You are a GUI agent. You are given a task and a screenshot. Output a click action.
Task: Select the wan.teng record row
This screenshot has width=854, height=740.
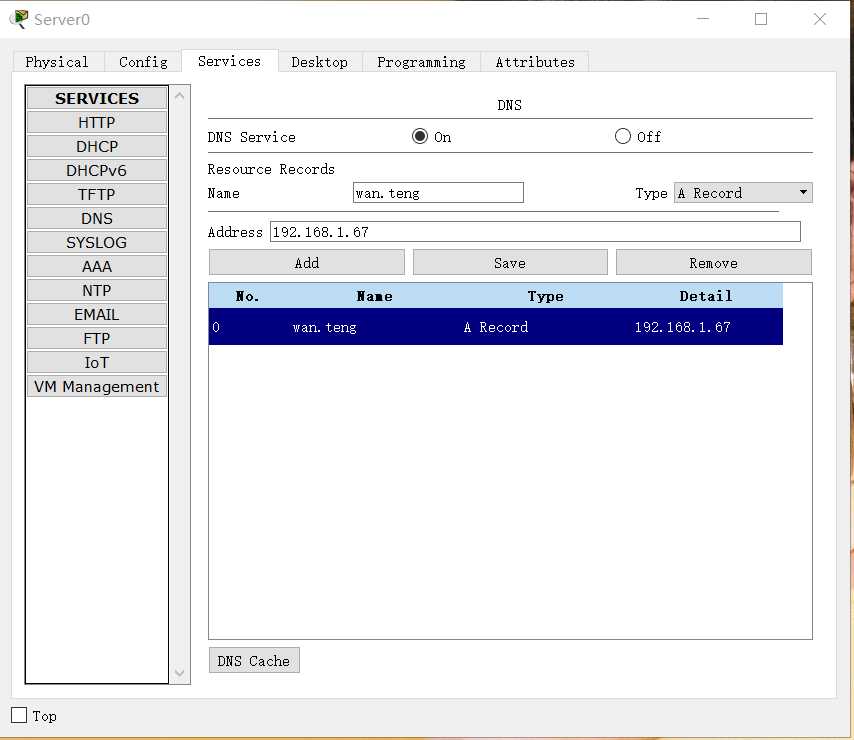point(496,327)
